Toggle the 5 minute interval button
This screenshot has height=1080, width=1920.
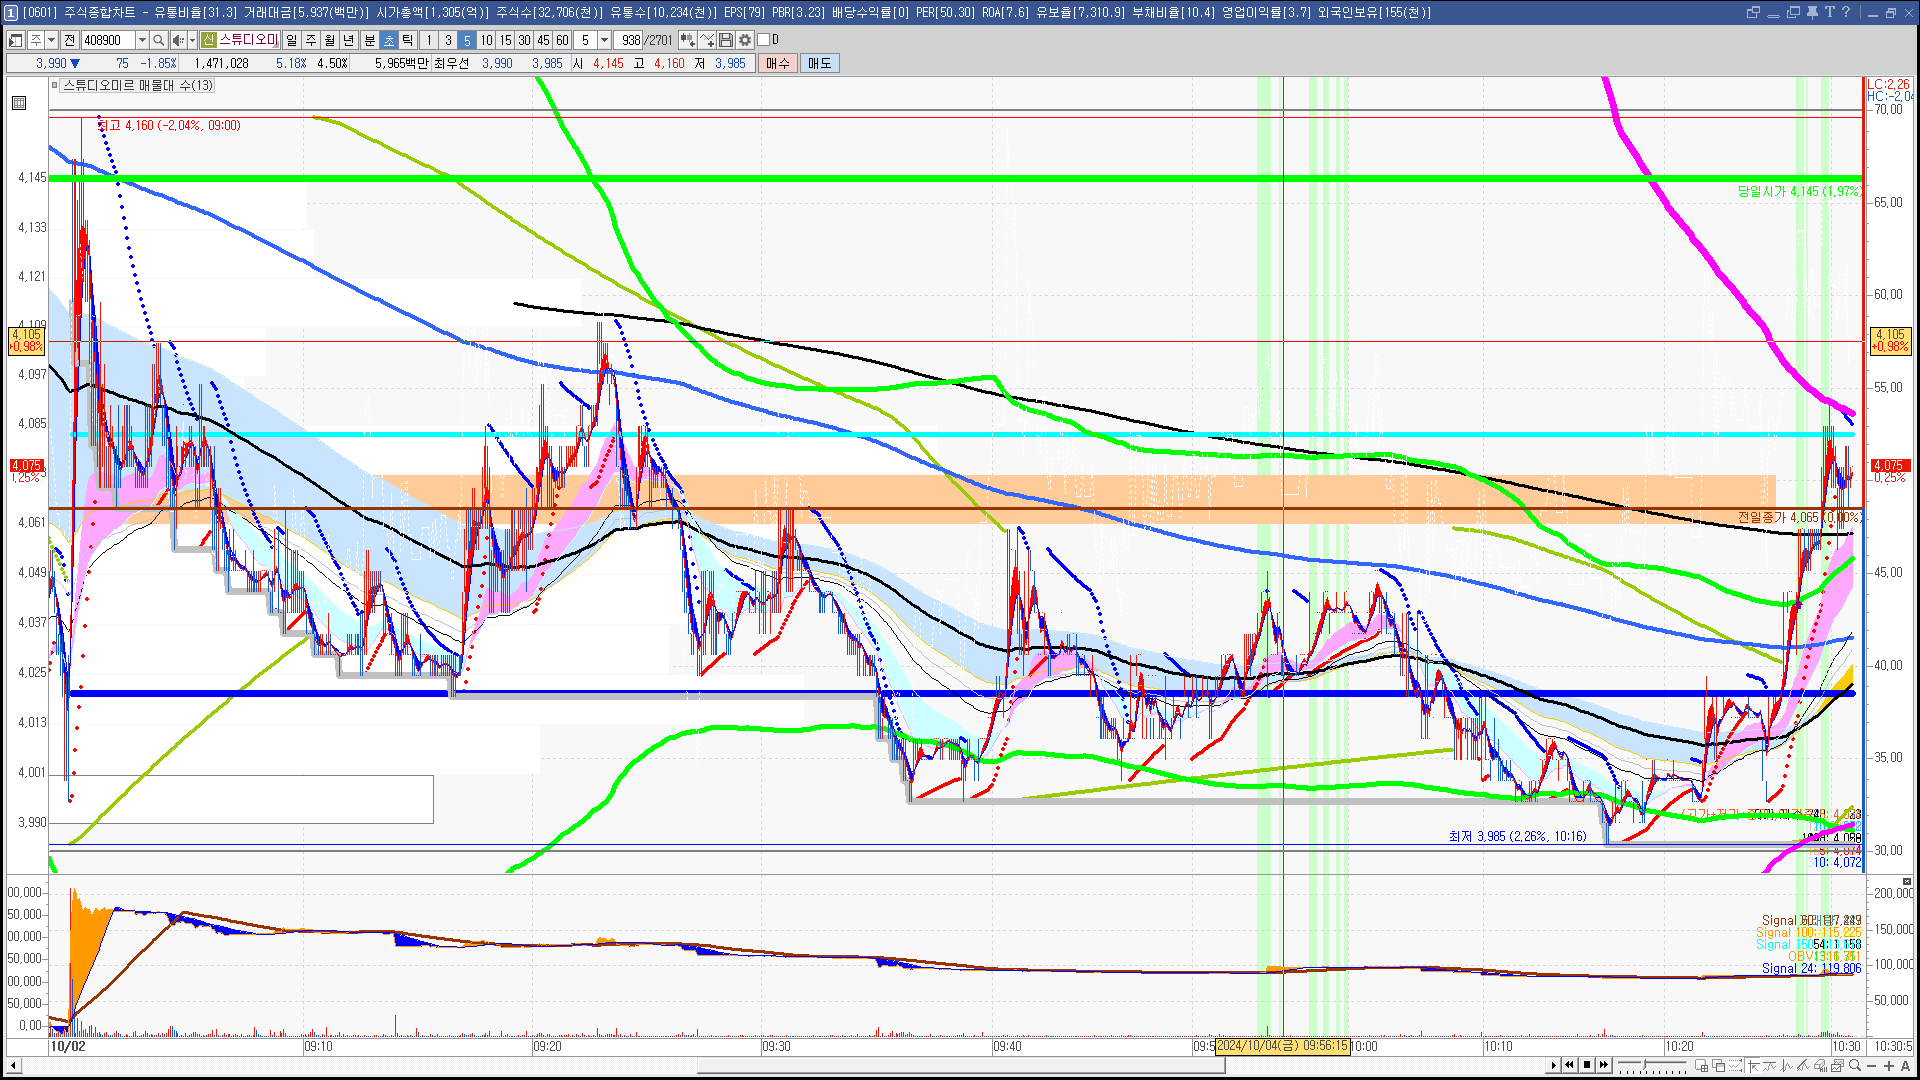pos(466,40)
